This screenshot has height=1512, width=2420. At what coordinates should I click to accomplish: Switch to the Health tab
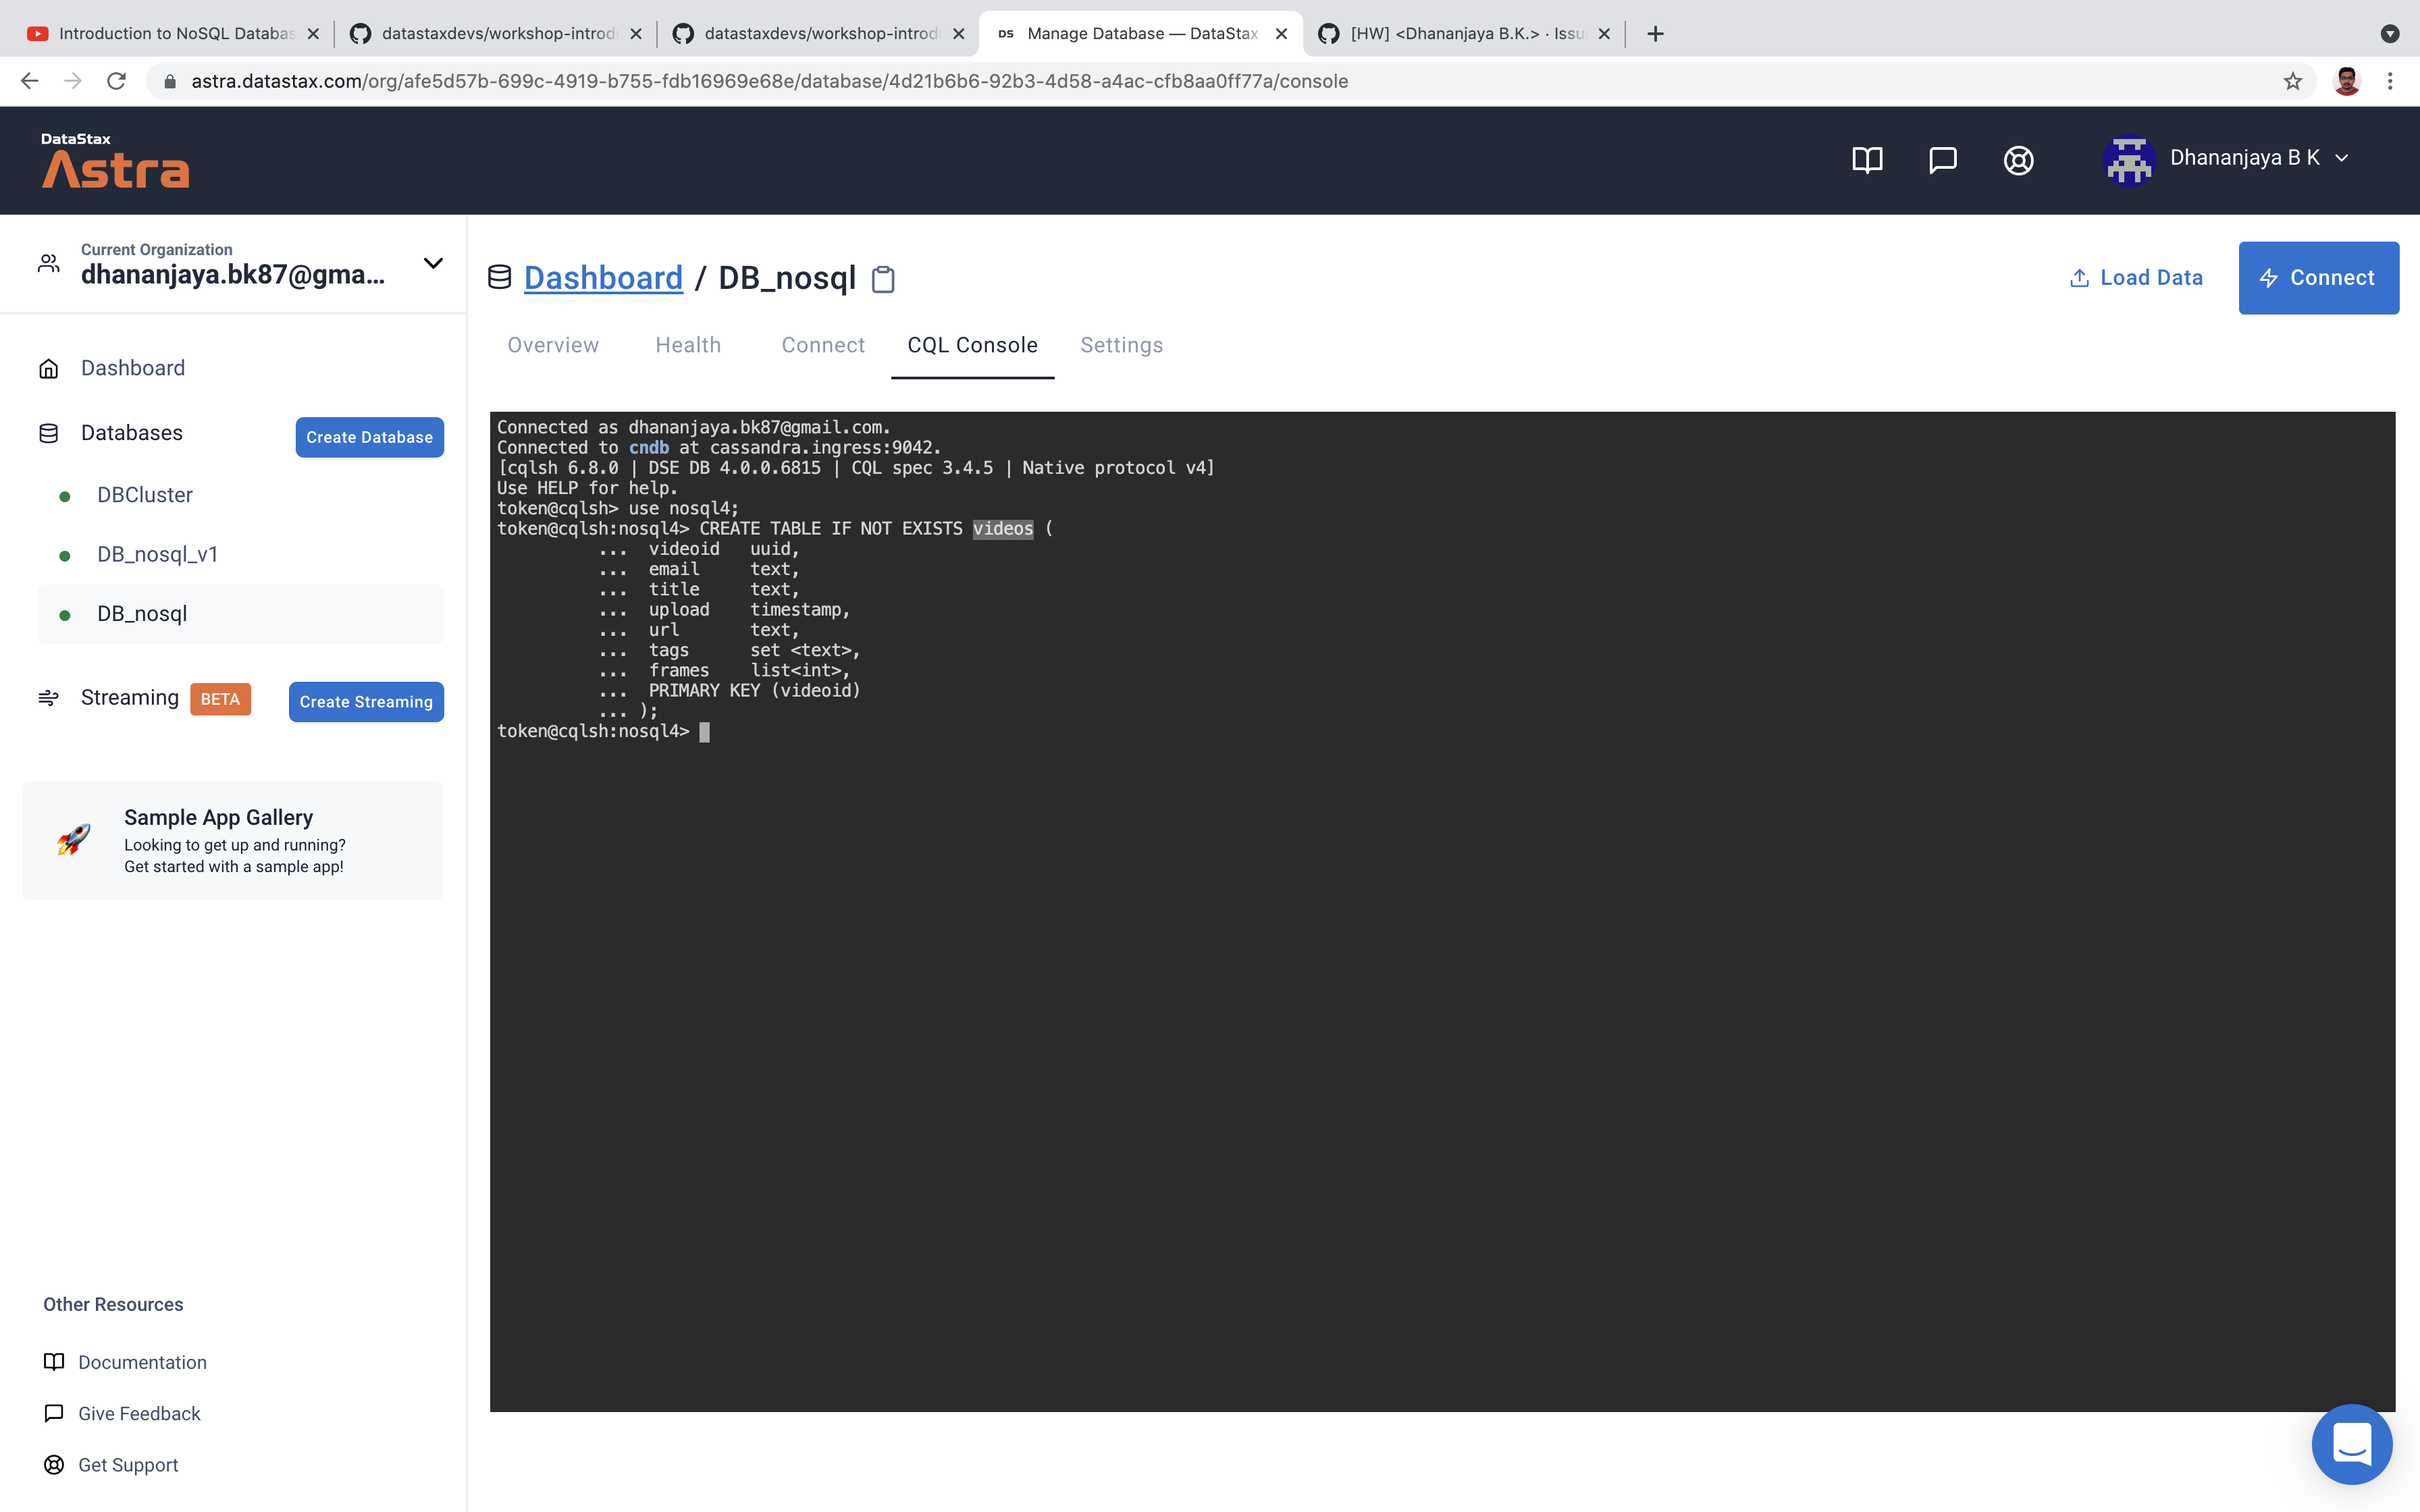688,345
